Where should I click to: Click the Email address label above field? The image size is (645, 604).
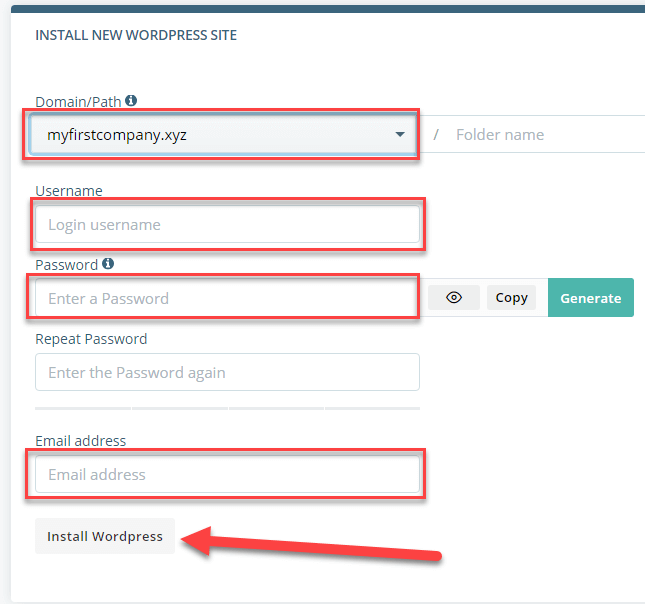[x=81, y=441]
